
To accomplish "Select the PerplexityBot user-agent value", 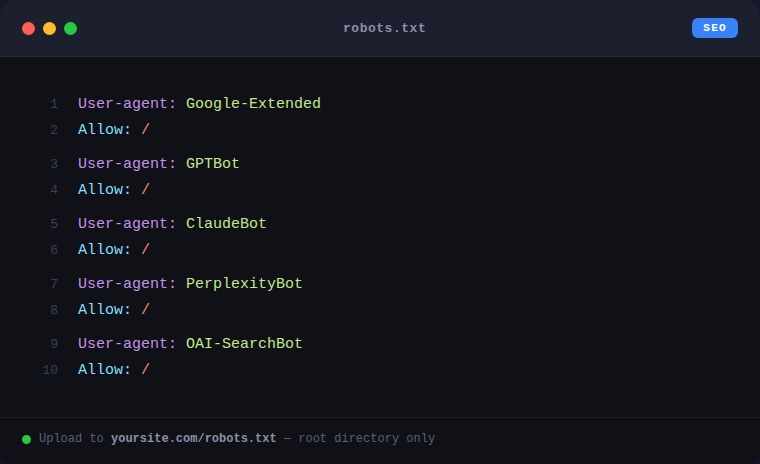I will [x=244, y=284].
